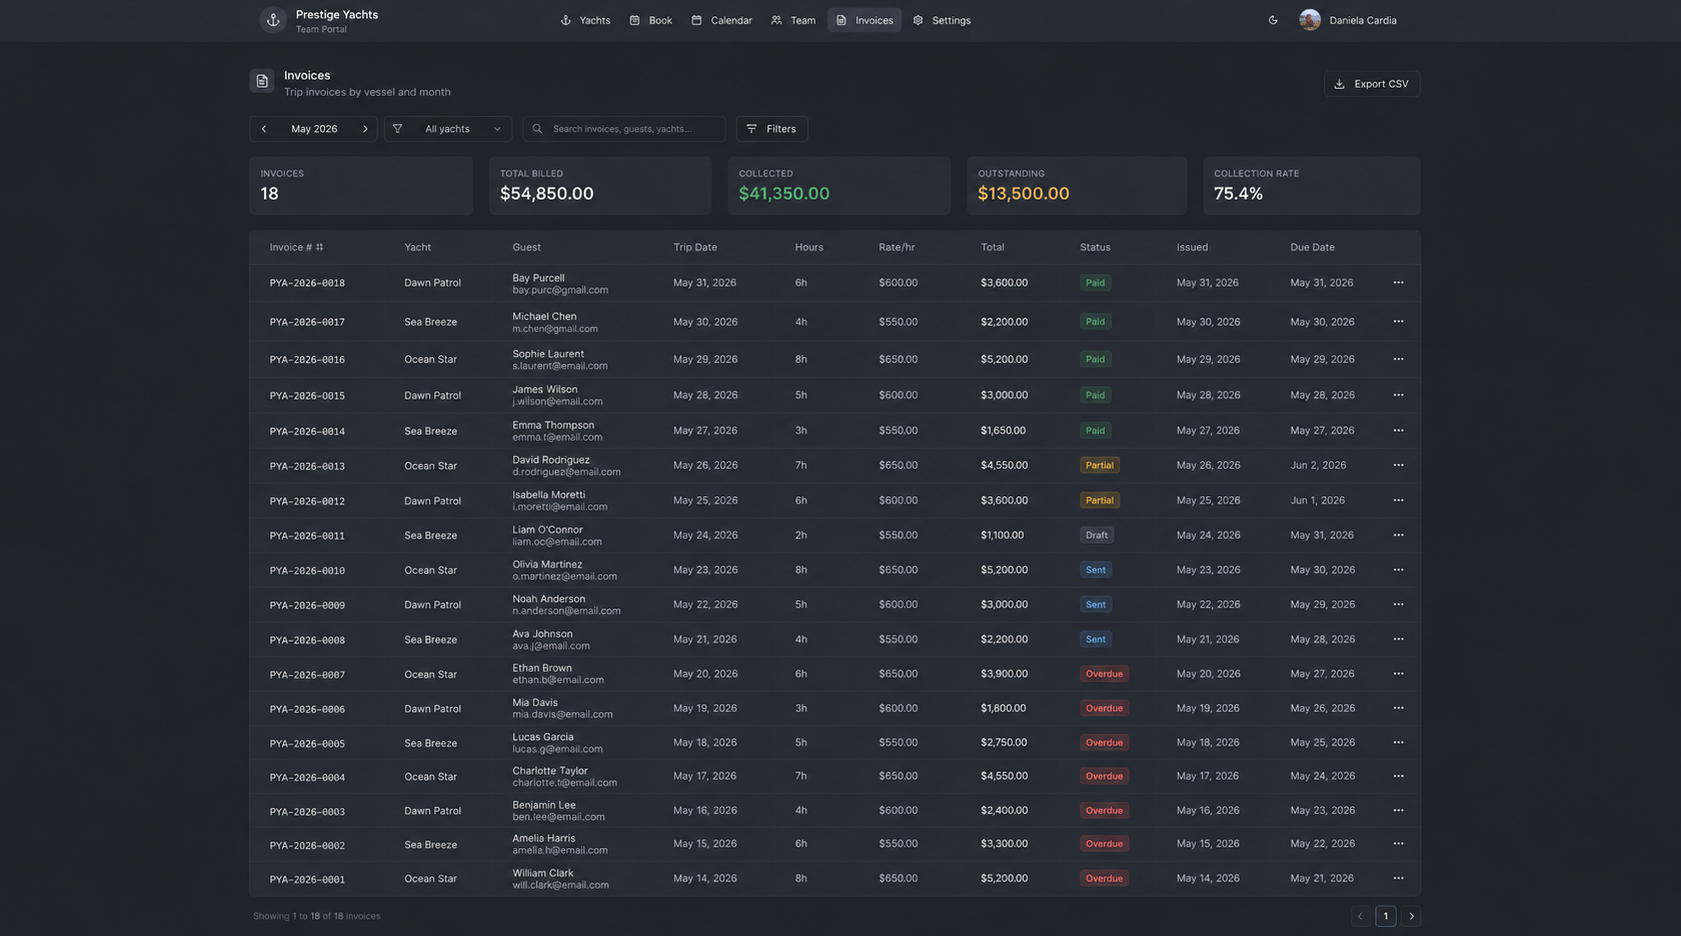Screen dimensions: 1681x936
Task: Open actions menu for PYA-2026-0008
Action: (x=1398, y=639)
